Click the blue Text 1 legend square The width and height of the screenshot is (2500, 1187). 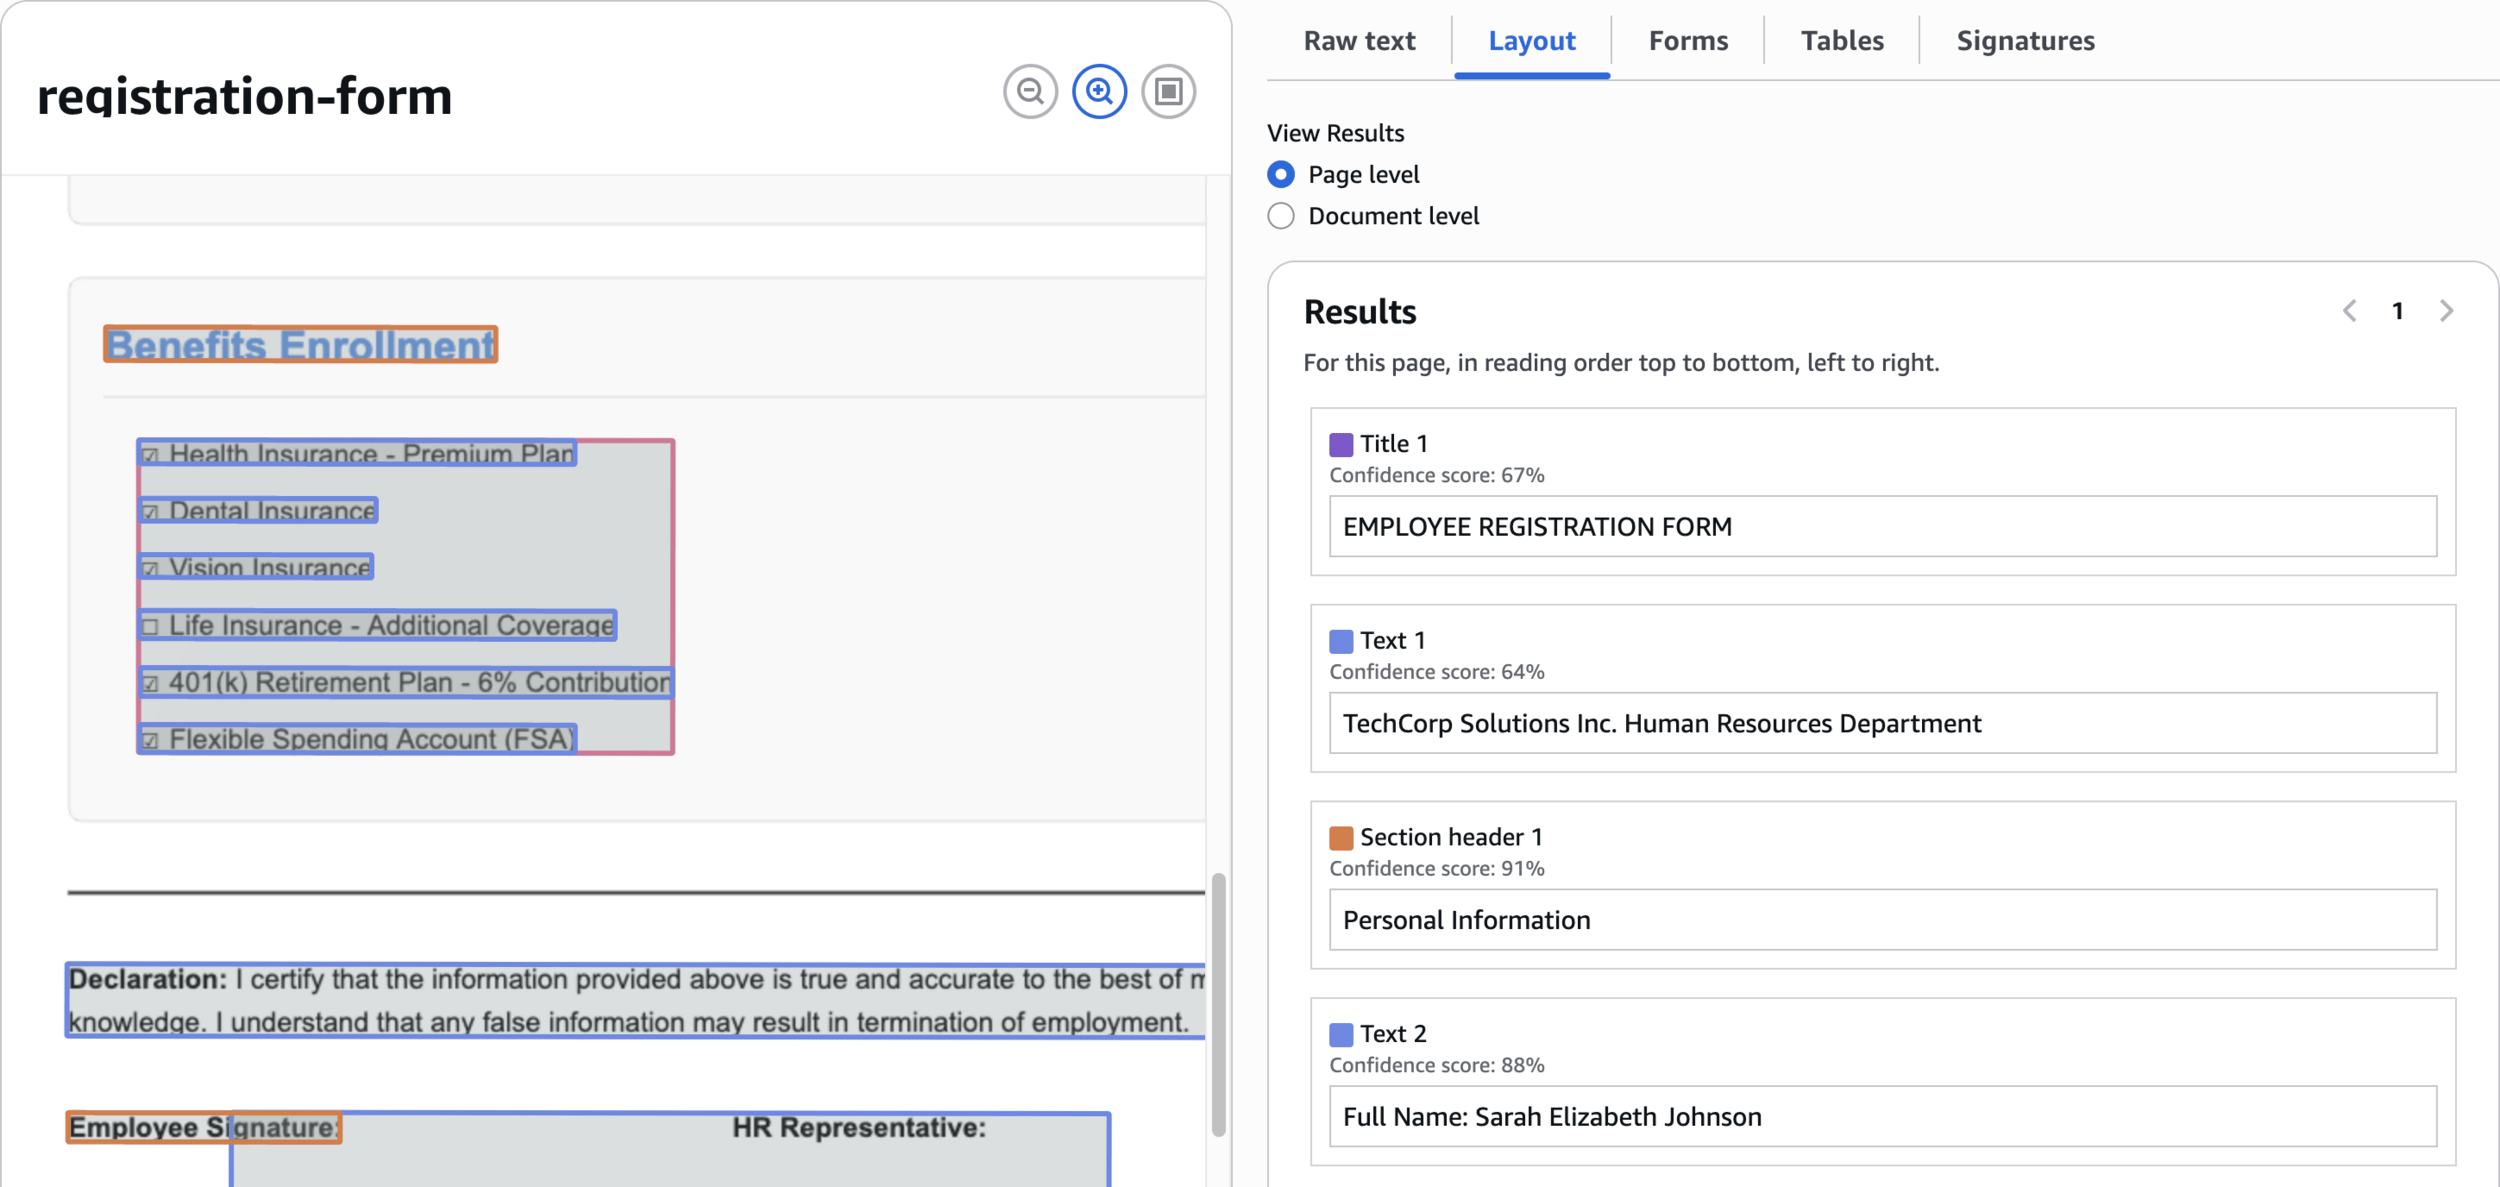tap(1340, 641)
